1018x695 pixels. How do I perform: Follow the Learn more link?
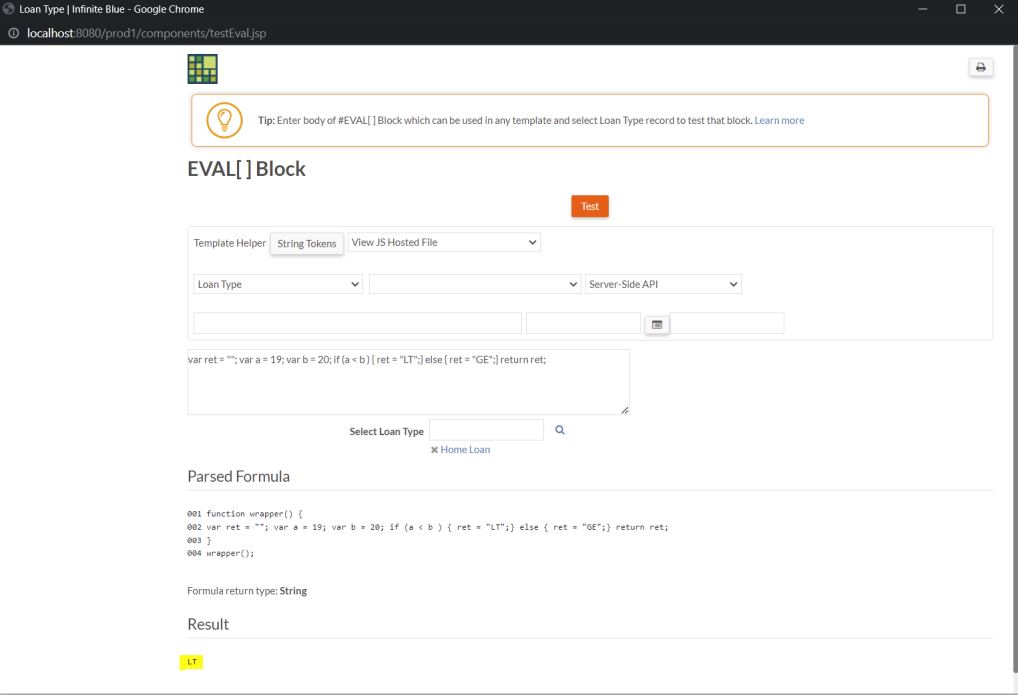[x=779, y=121]
